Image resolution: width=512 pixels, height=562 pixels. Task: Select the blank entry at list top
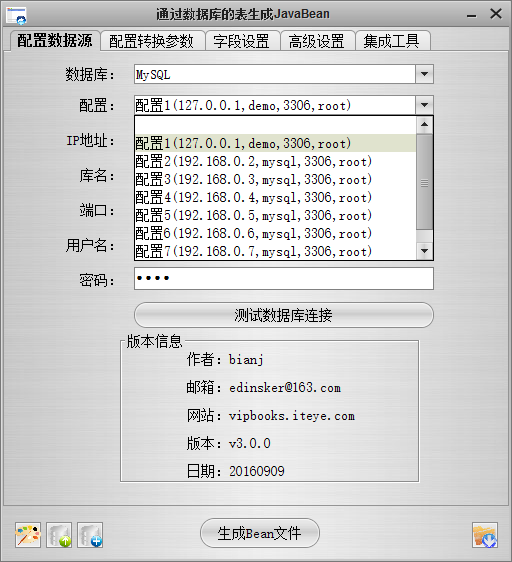[x=275, y=125]
